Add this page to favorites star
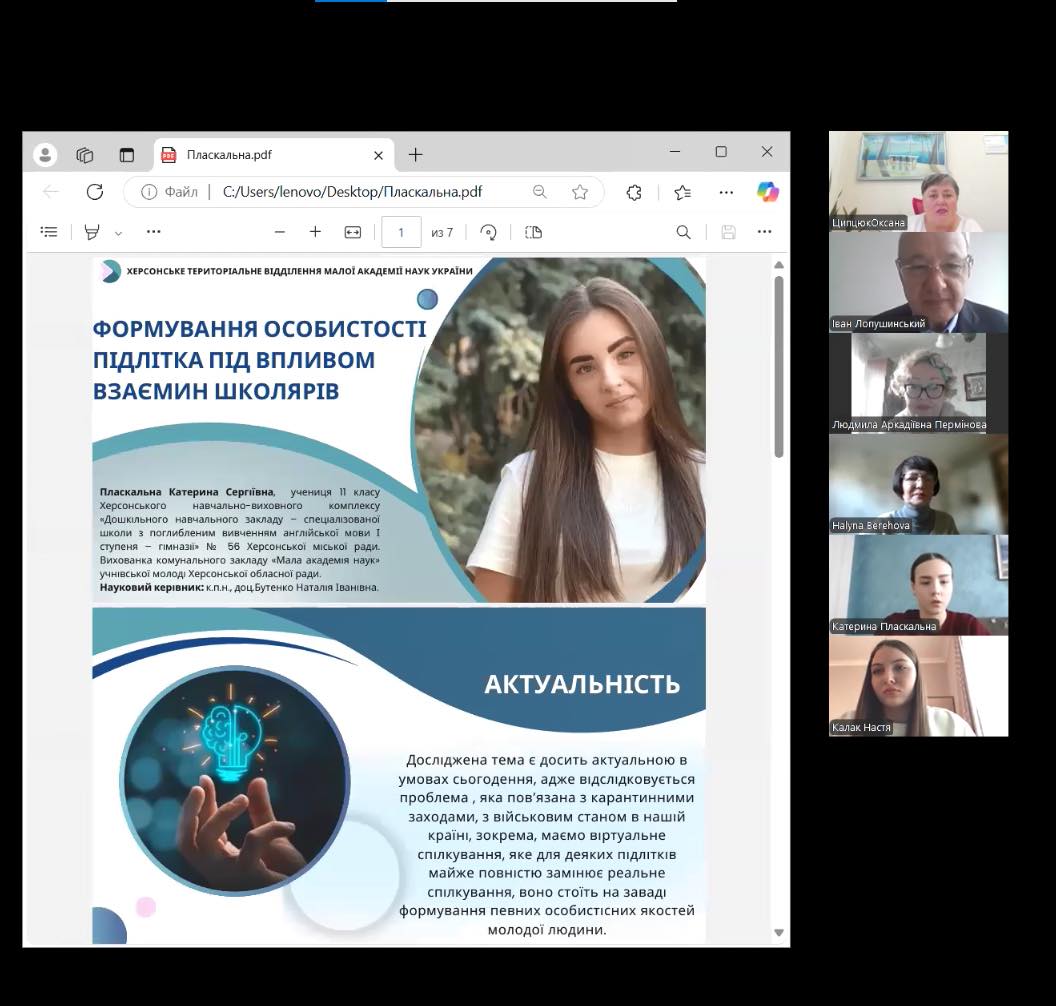The width and height of the screenshot is (1056, 1006). click(x=580, y=192)
